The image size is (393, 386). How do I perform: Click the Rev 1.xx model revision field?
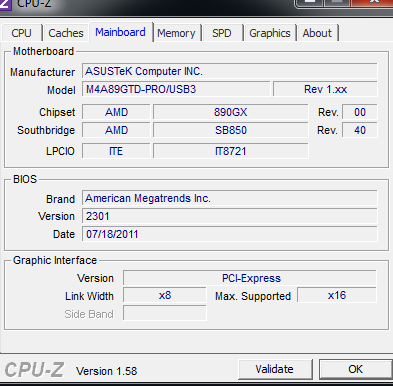(325, 89)
